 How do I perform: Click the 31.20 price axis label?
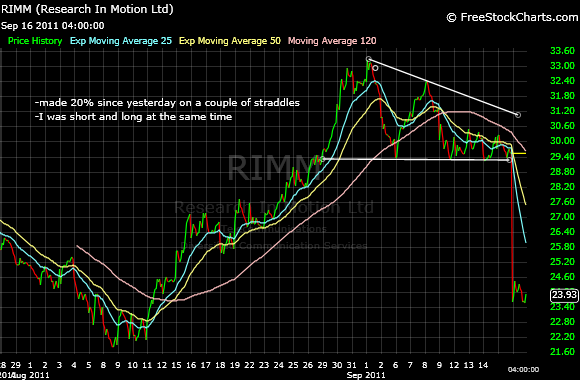click(x=562, y=111)
